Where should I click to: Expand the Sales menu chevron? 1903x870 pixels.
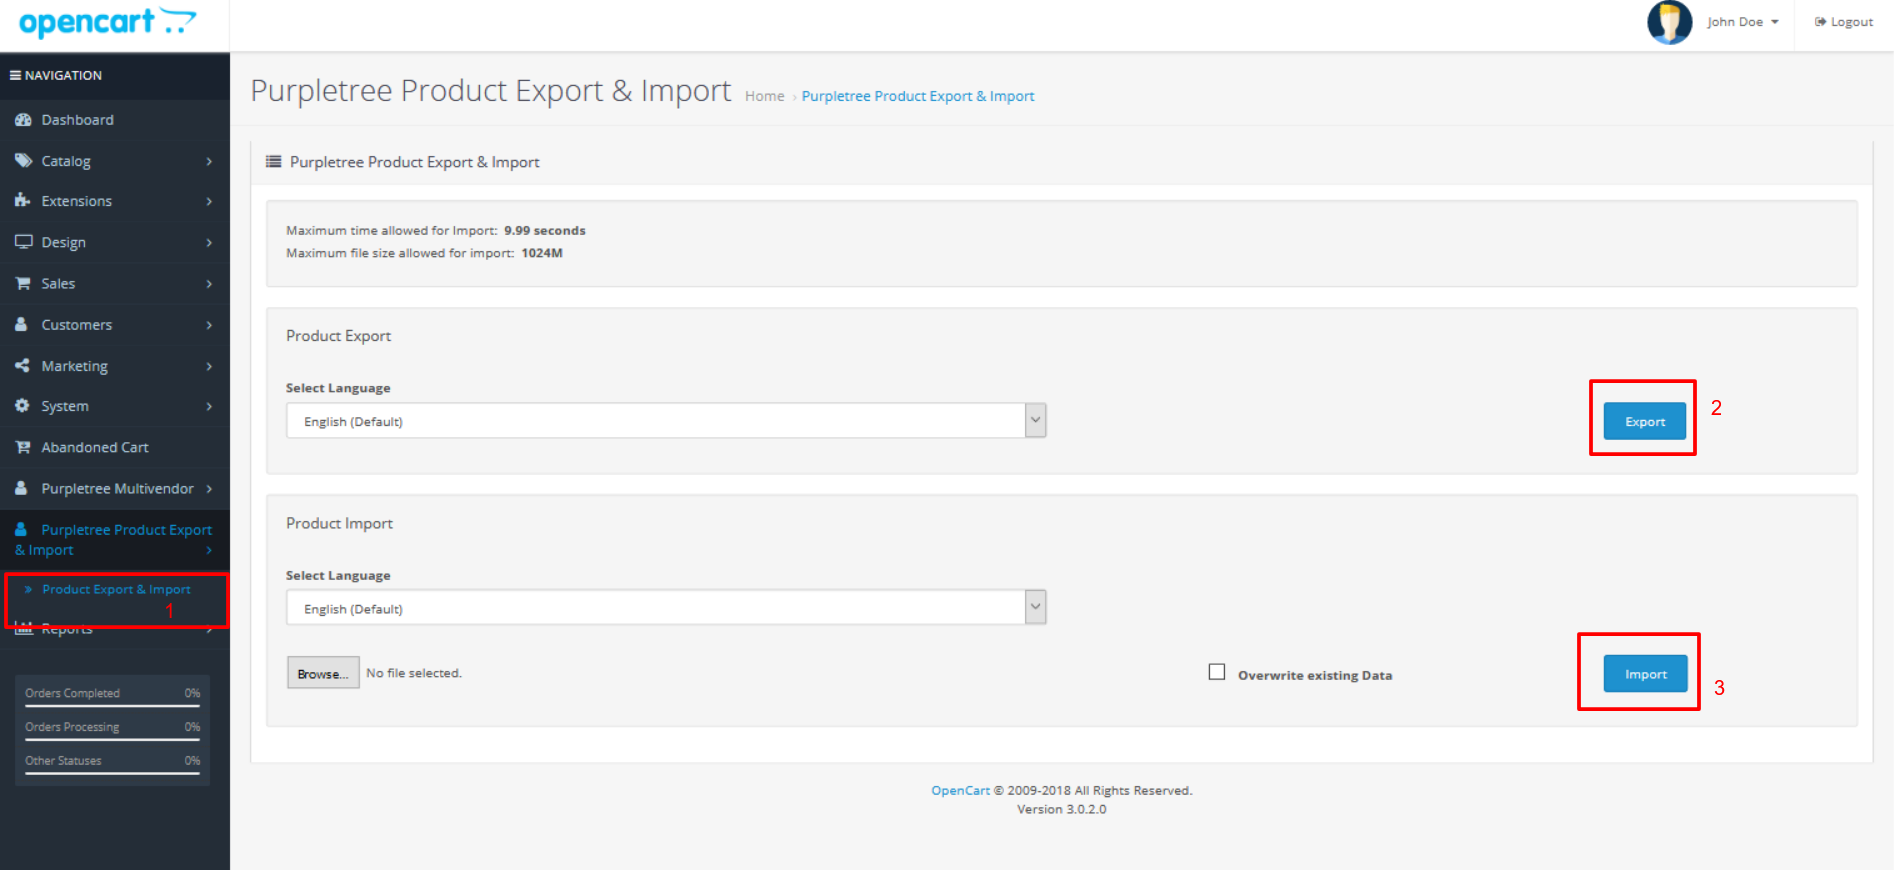pyautogui.click(x=209, y=284)
